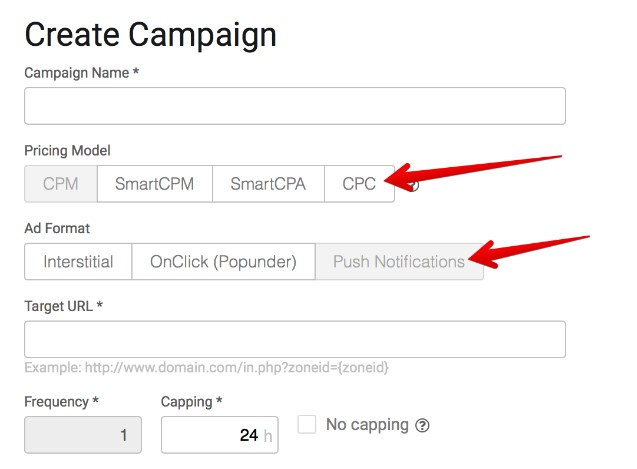
Task: Click the example URL hint text
Action: point(206,367)
